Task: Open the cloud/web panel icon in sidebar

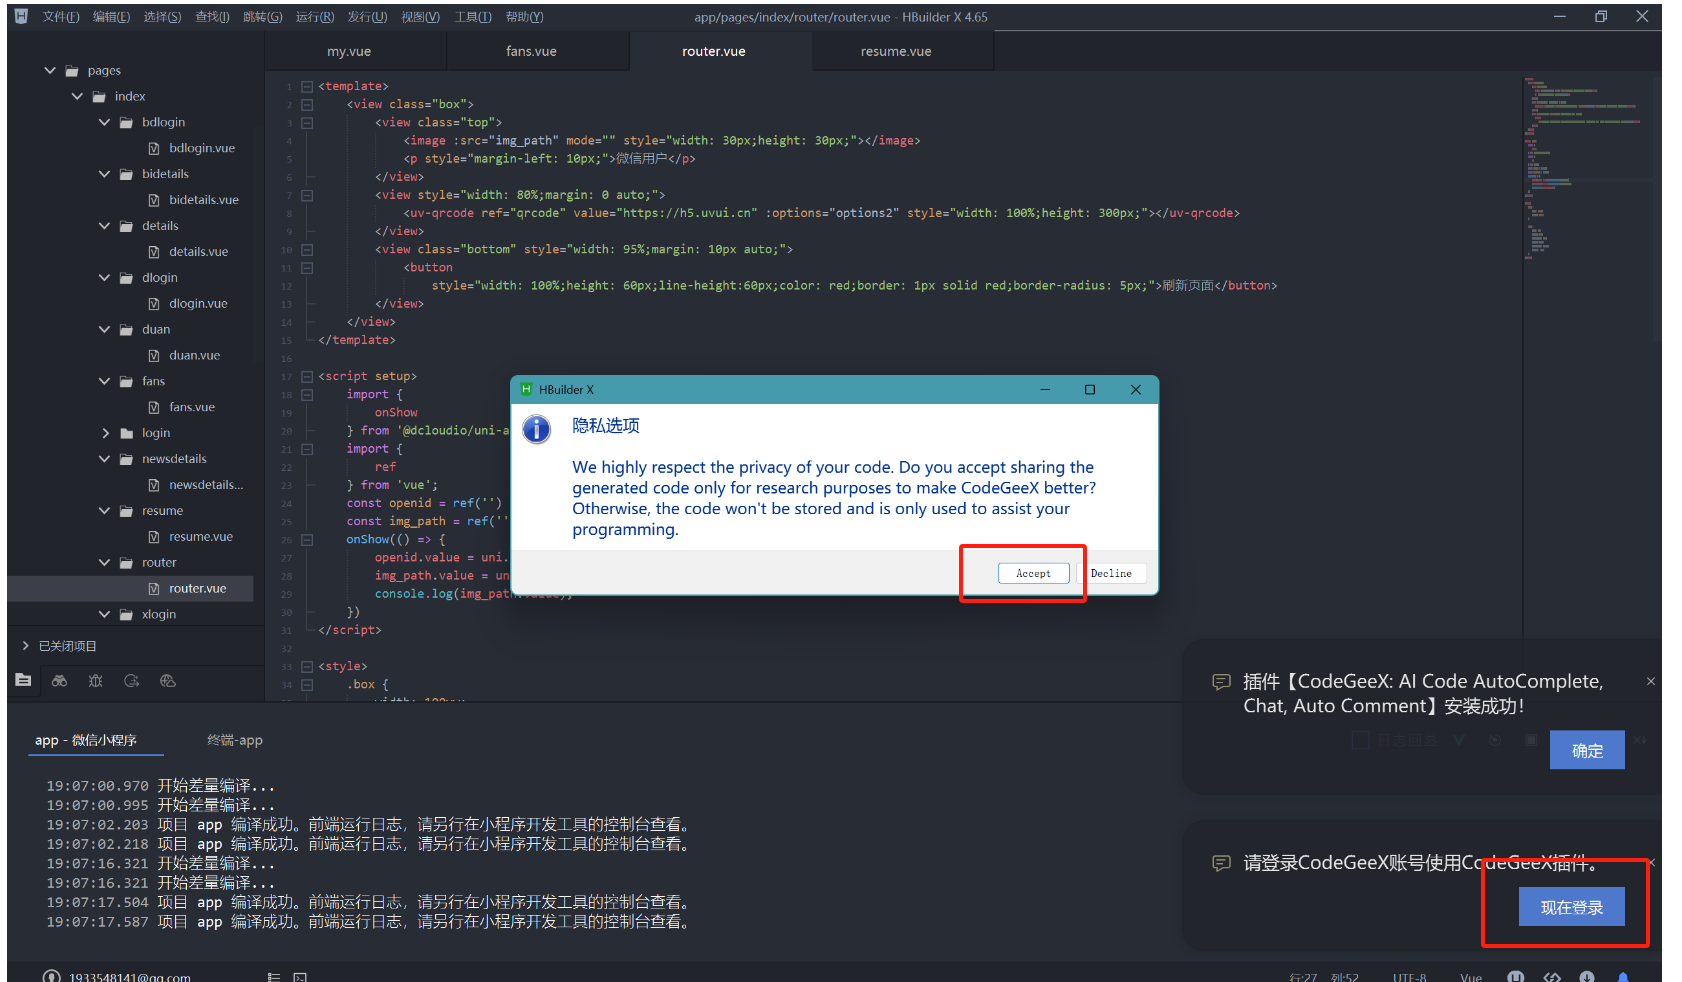Action: [167, 680]
